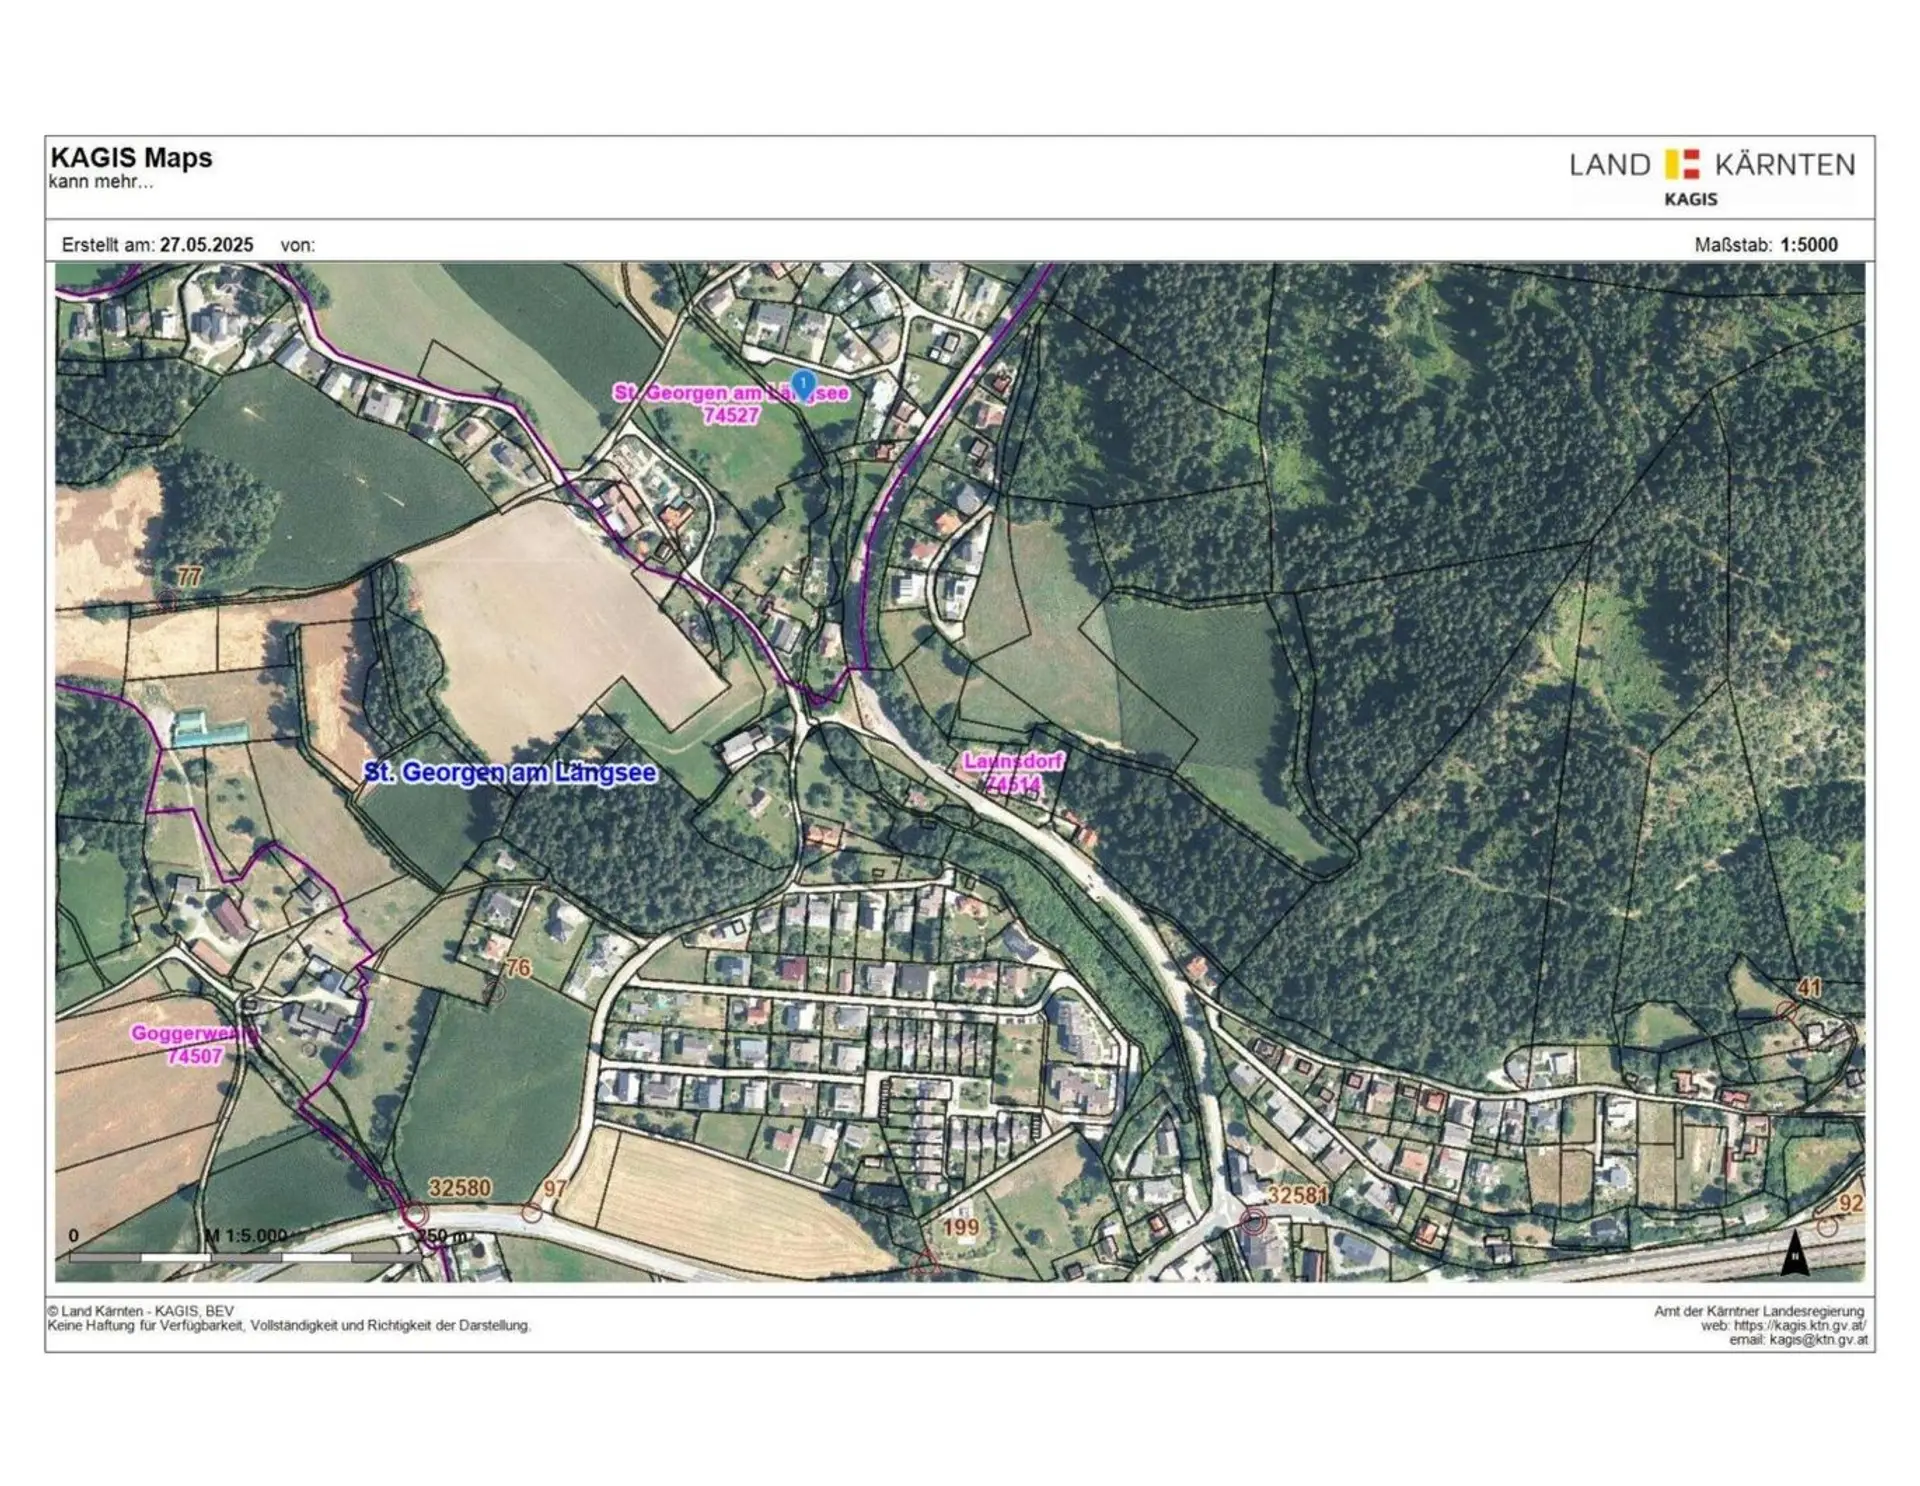Click the KAGIS Maps title
This screenshot has height=1486, width=1920.
click(131, 158)
